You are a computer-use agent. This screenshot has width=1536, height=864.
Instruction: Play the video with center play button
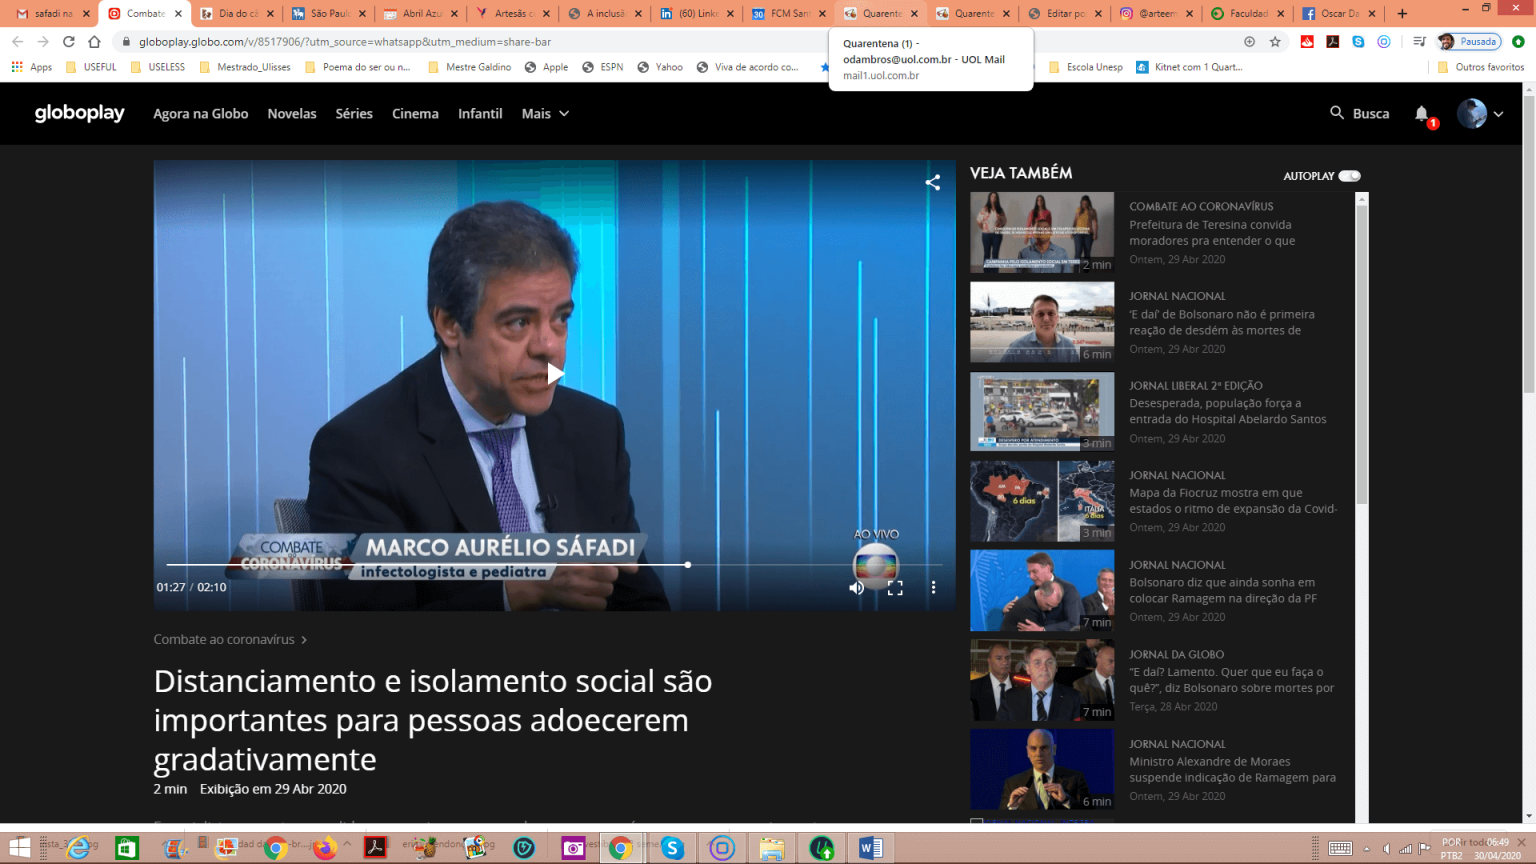pos(555,374)
